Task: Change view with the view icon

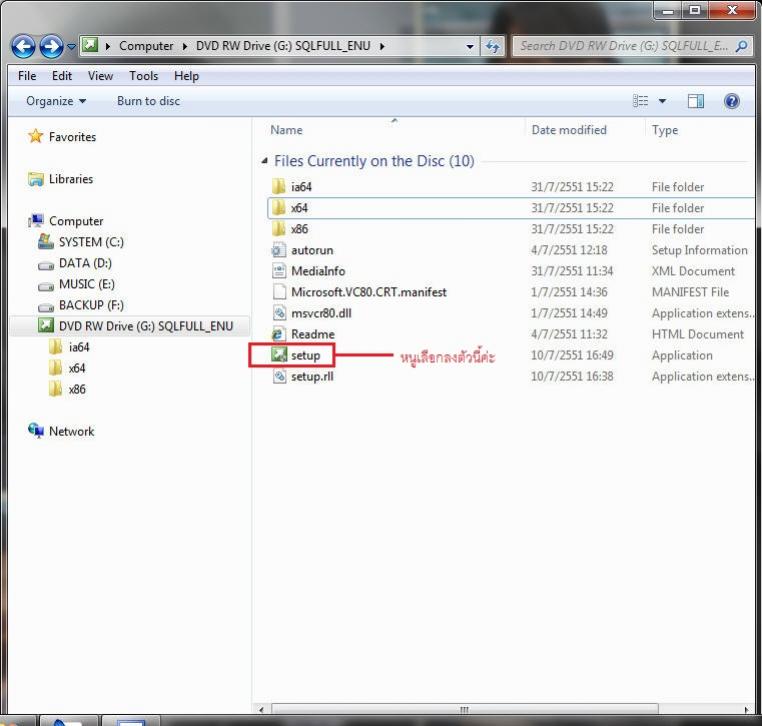Action: pos(640,101)
